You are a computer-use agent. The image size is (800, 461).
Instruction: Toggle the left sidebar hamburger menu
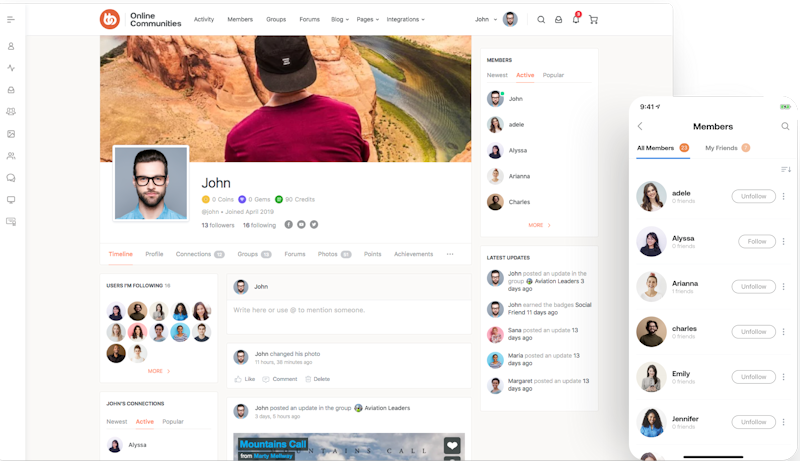(11, 19)
